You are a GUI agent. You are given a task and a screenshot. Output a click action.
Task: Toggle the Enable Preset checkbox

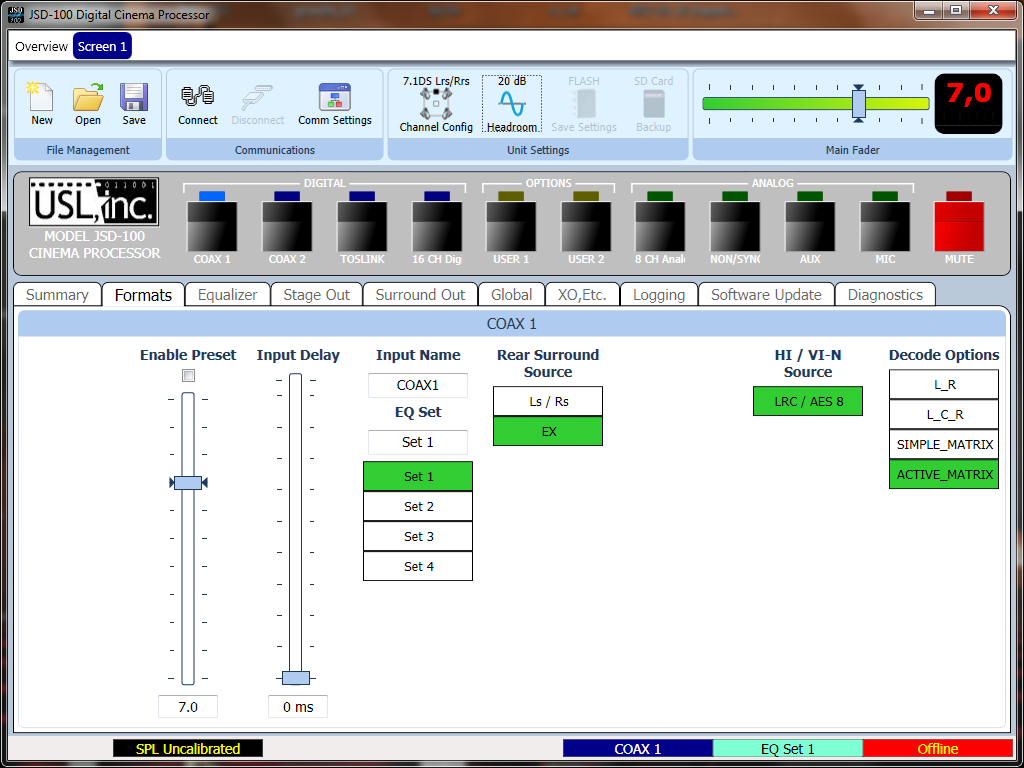pos(188,376)
